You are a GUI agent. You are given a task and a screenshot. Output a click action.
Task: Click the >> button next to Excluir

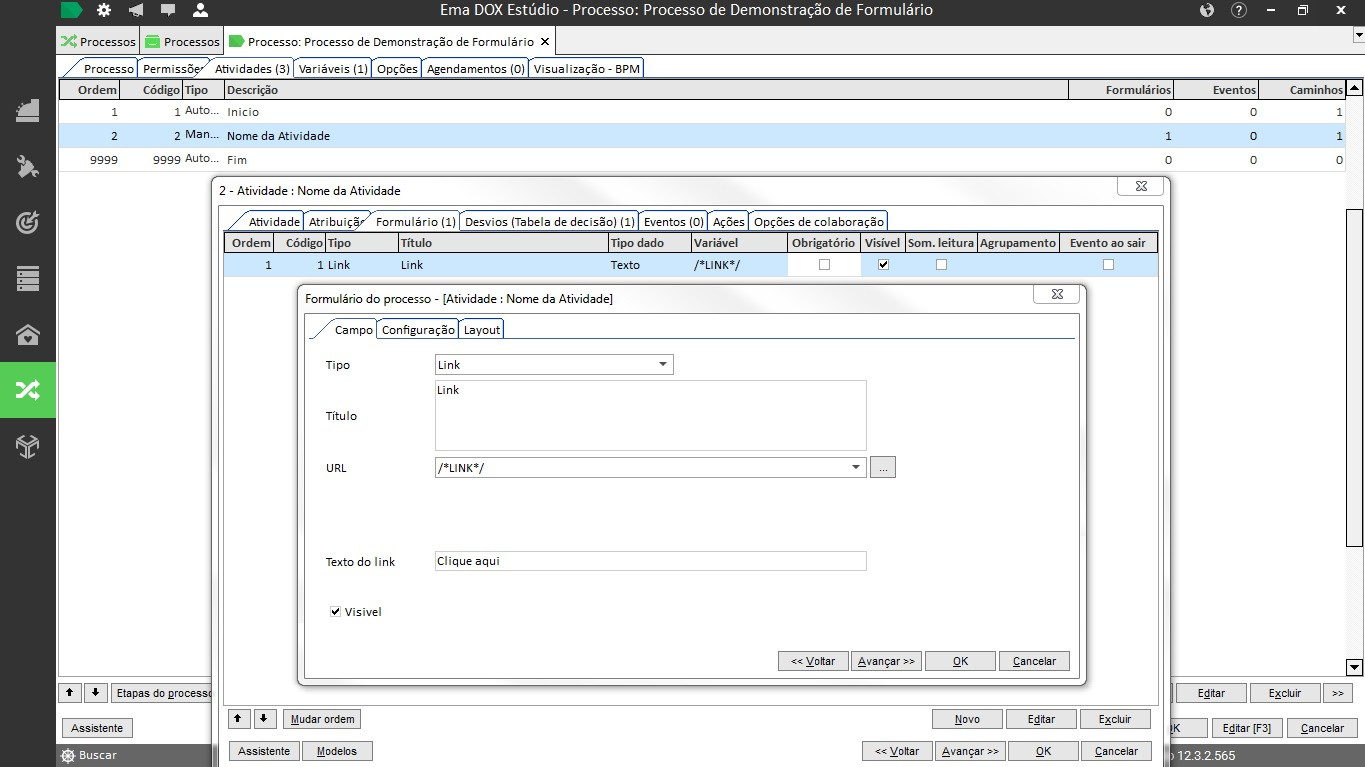(x=1337, y=692)
